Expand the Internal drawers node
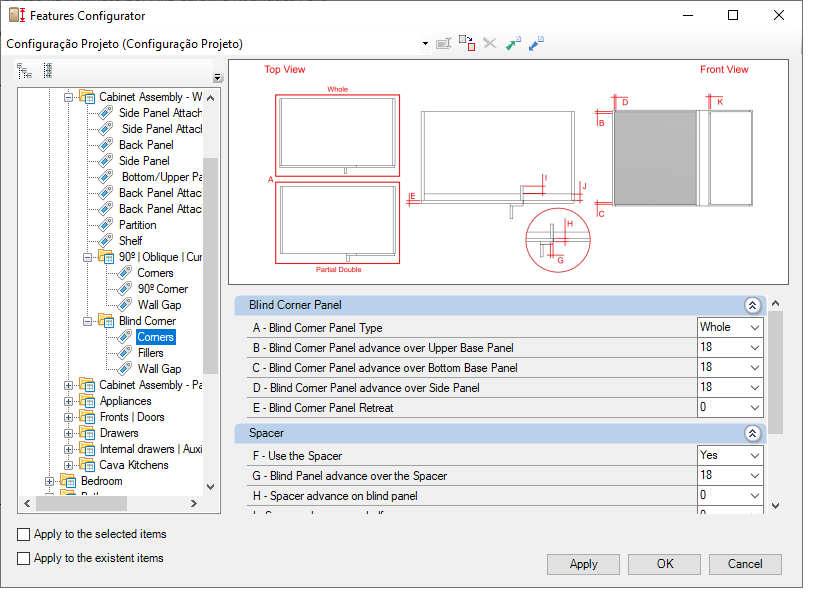Viewport: 813px width, 598px height. point(68,449)
